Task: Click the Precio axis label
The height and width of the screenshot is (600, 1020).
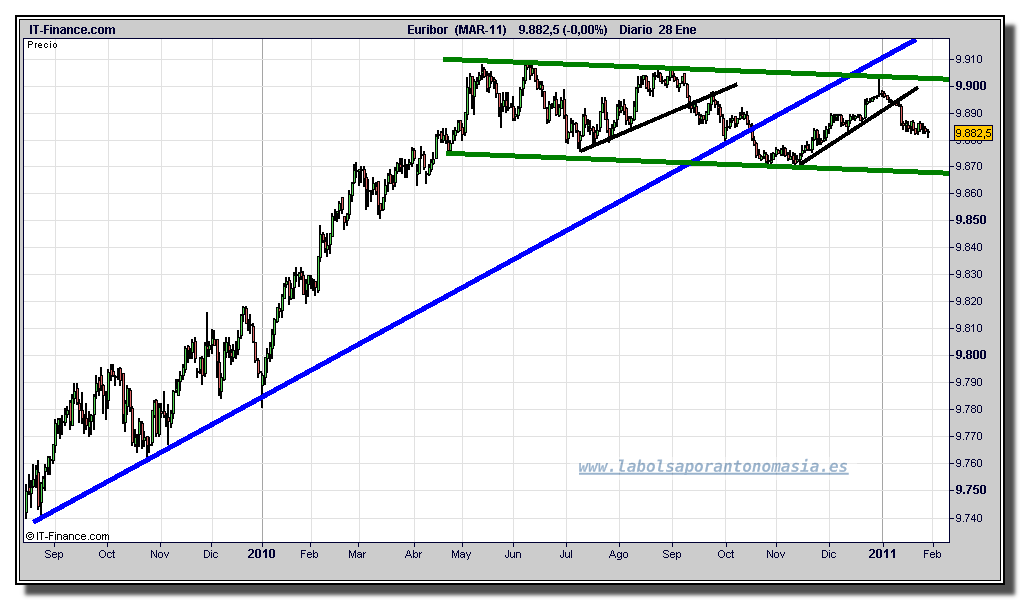Action: click(x=42, y=45)
